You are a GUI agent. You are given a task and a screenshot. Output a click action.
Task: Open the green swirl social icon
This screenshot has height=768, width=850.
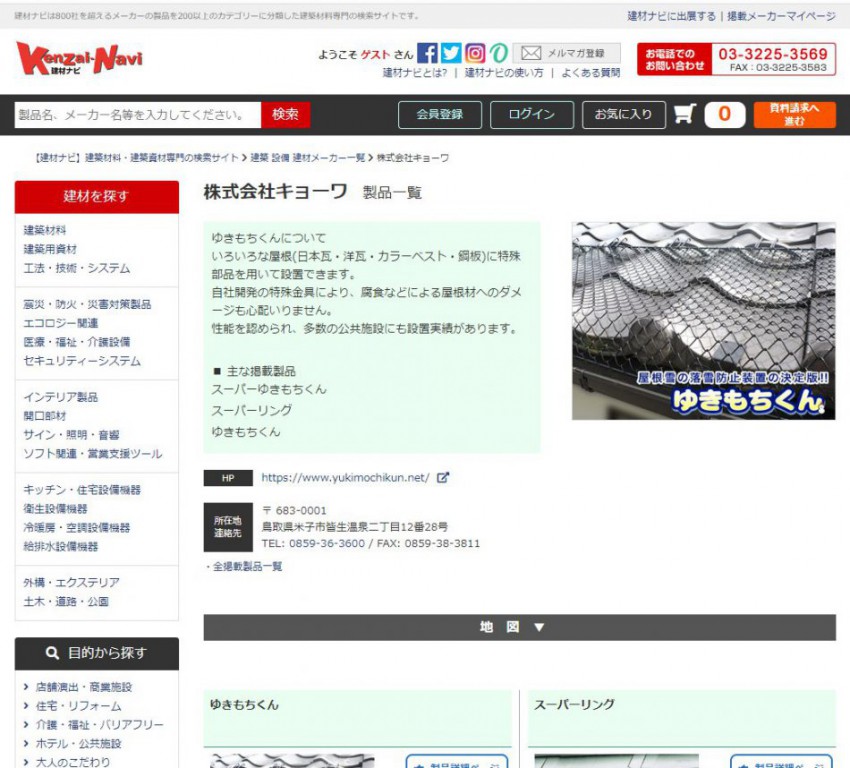tap(498, 53)
